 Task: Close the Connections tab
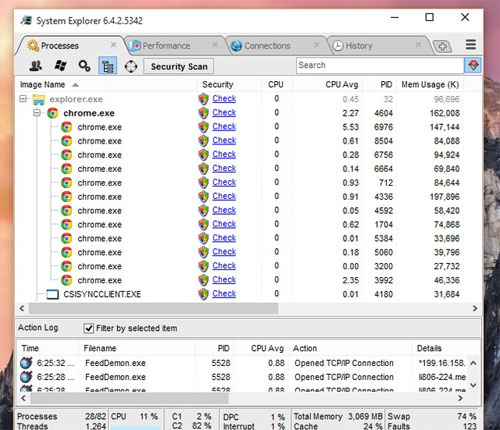tap(317, 45)
